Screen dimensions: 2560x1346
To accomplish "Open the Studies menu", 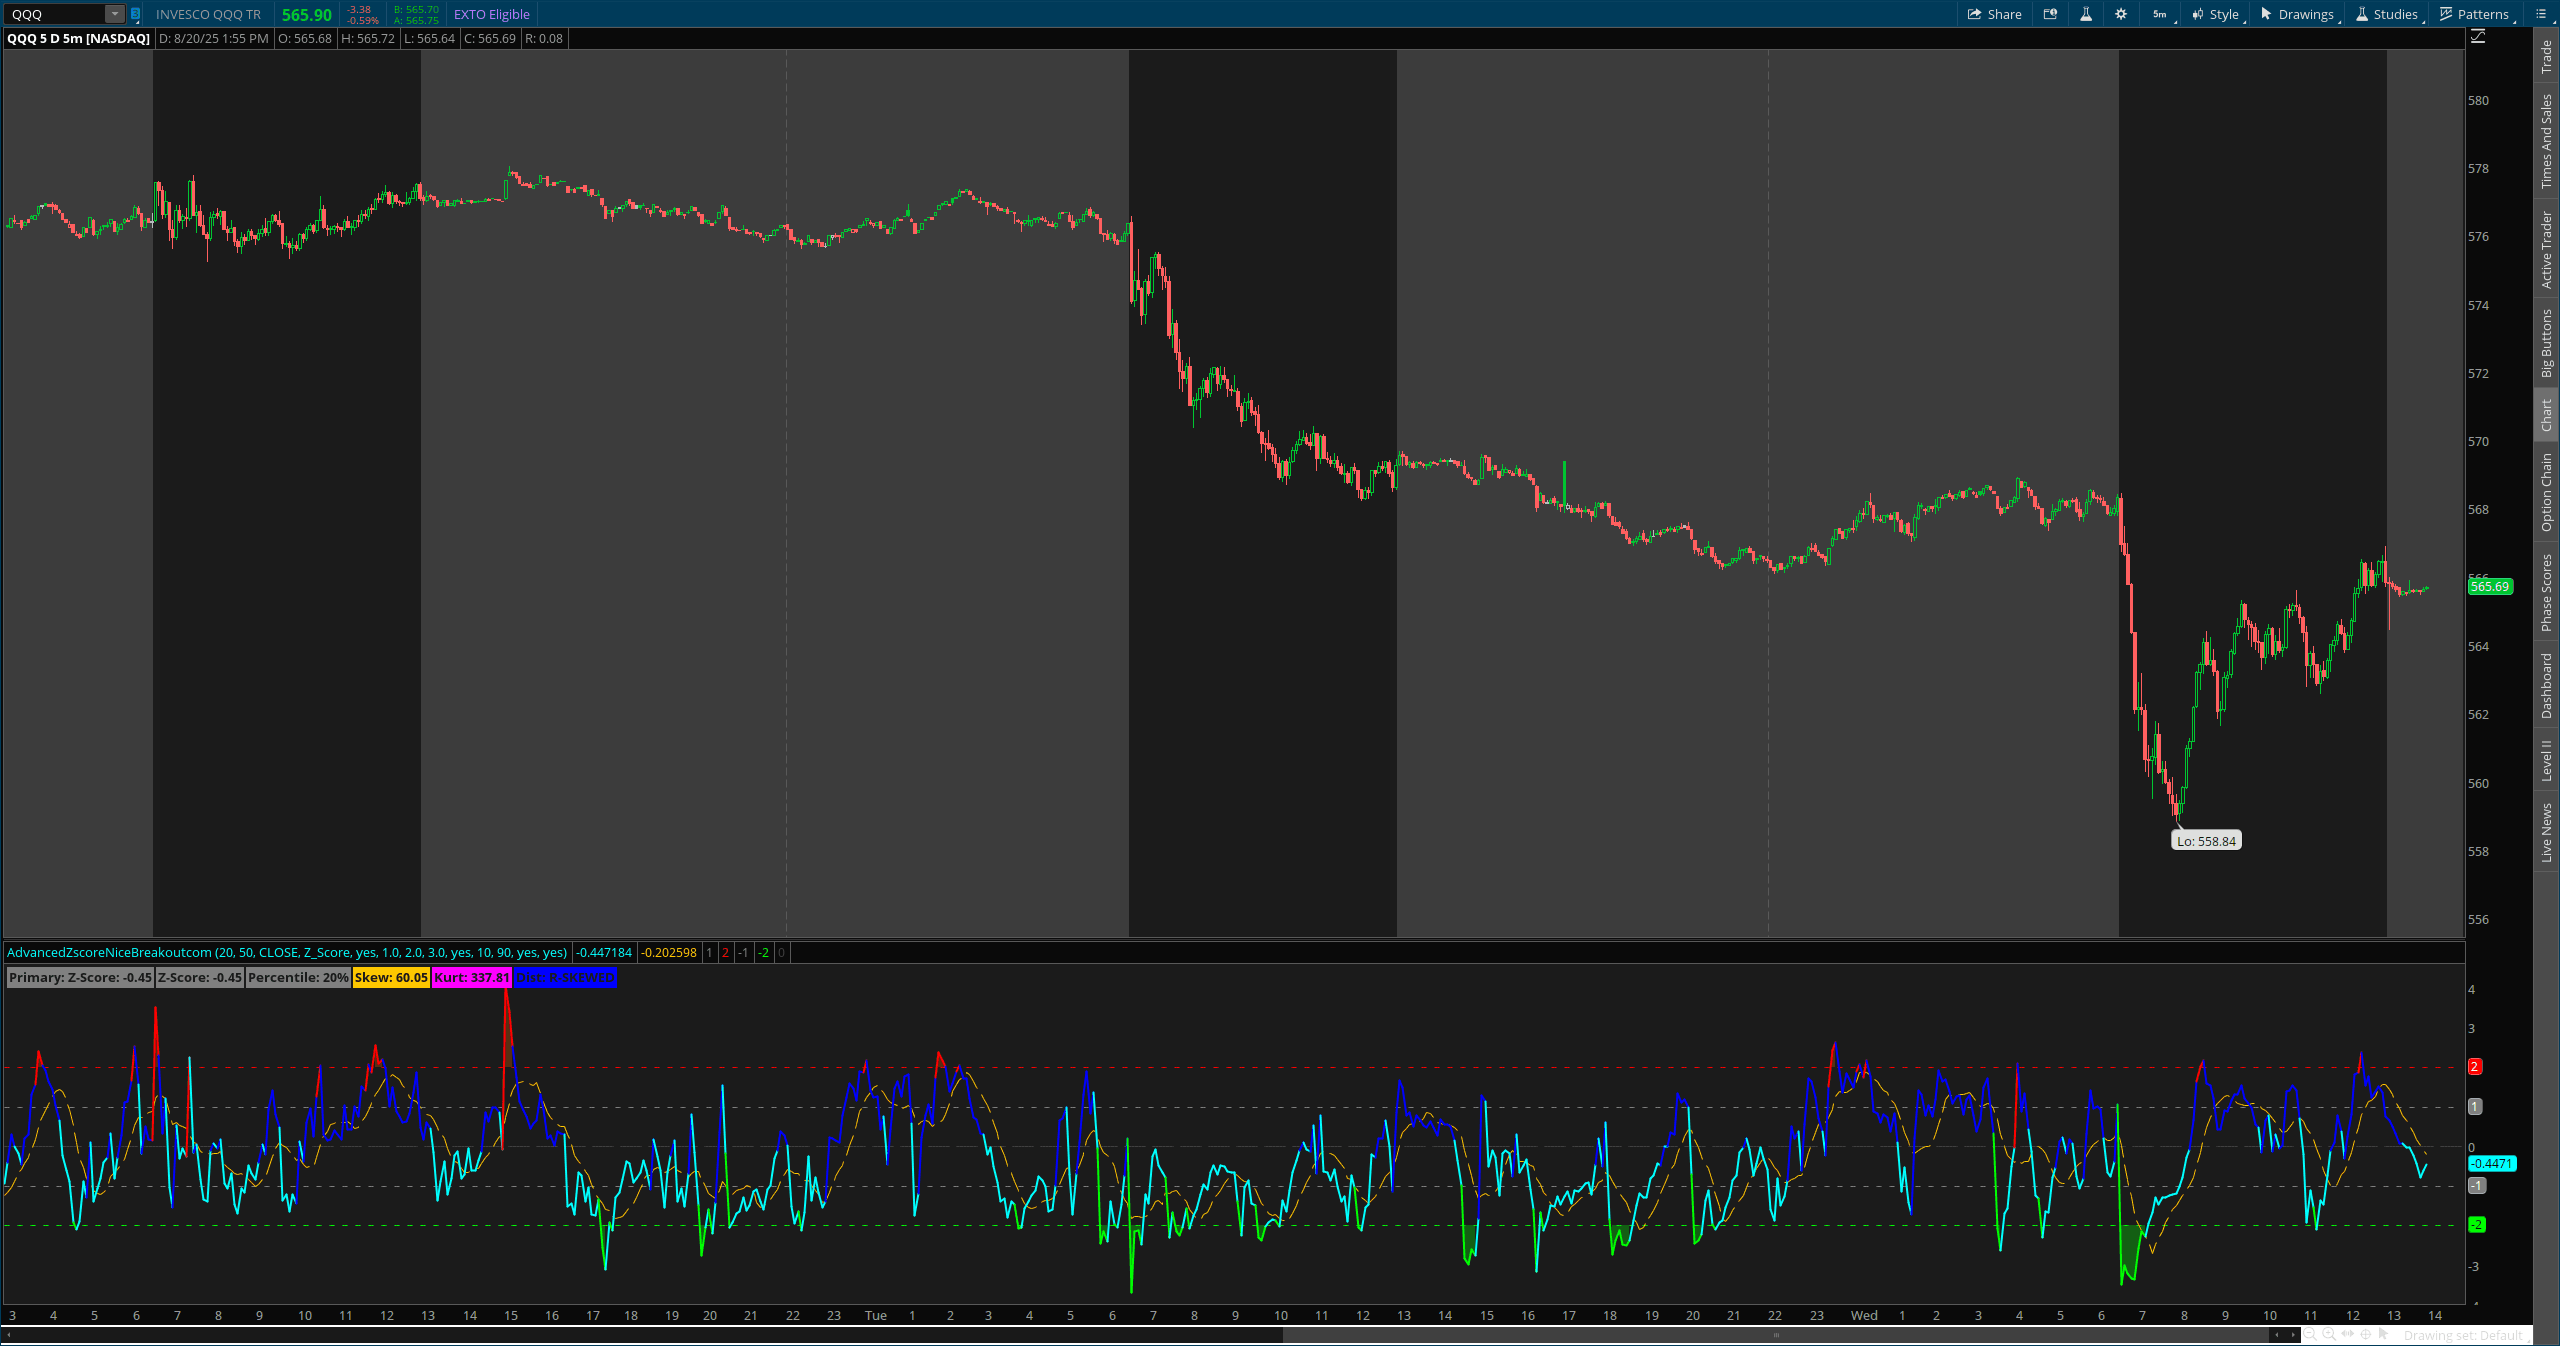I will click(2388, 14).
